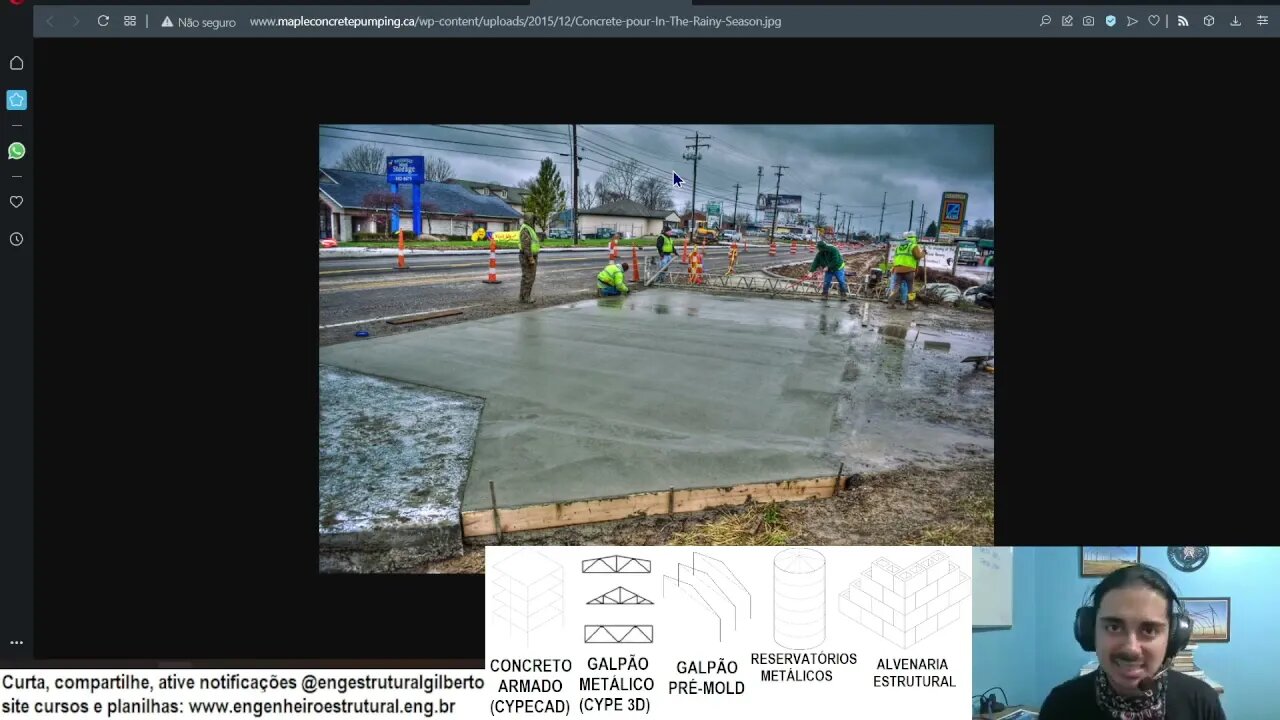Open the zoom-out magnifier control in address bar
This screenshot has width=1280, height=720.
1045,21
